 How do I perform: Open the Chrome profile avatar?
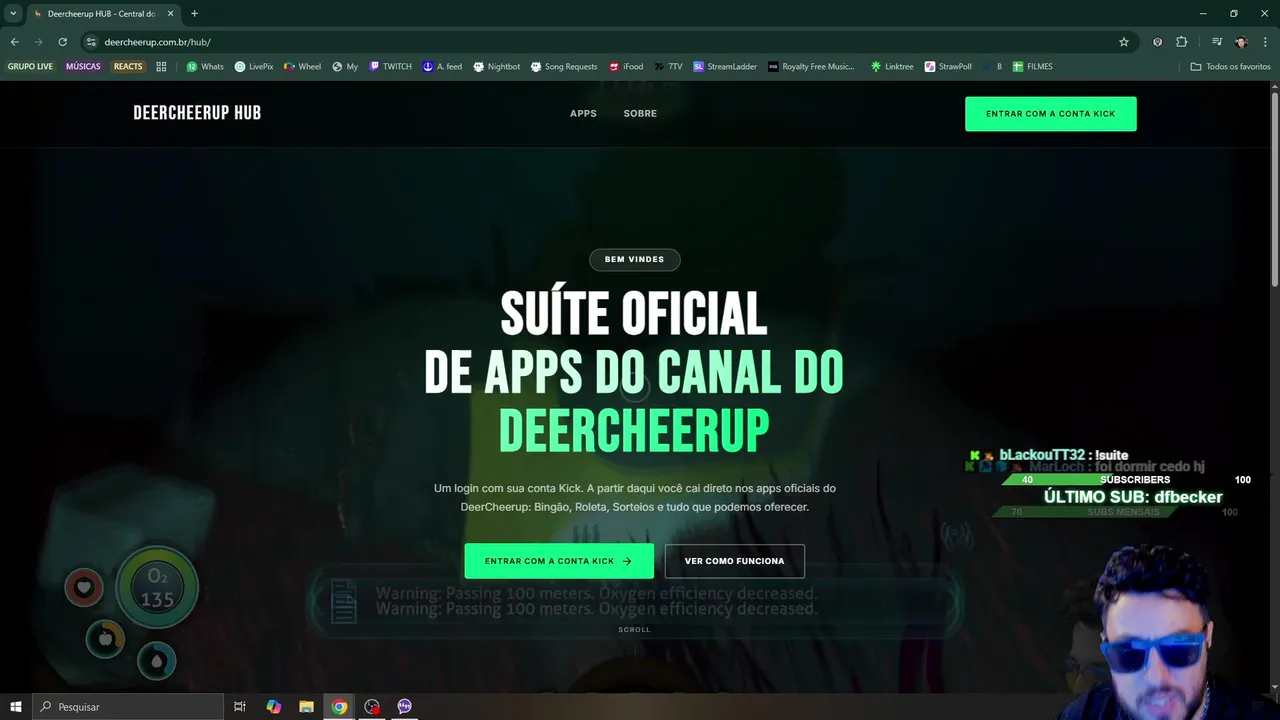tap(1241, 42)
